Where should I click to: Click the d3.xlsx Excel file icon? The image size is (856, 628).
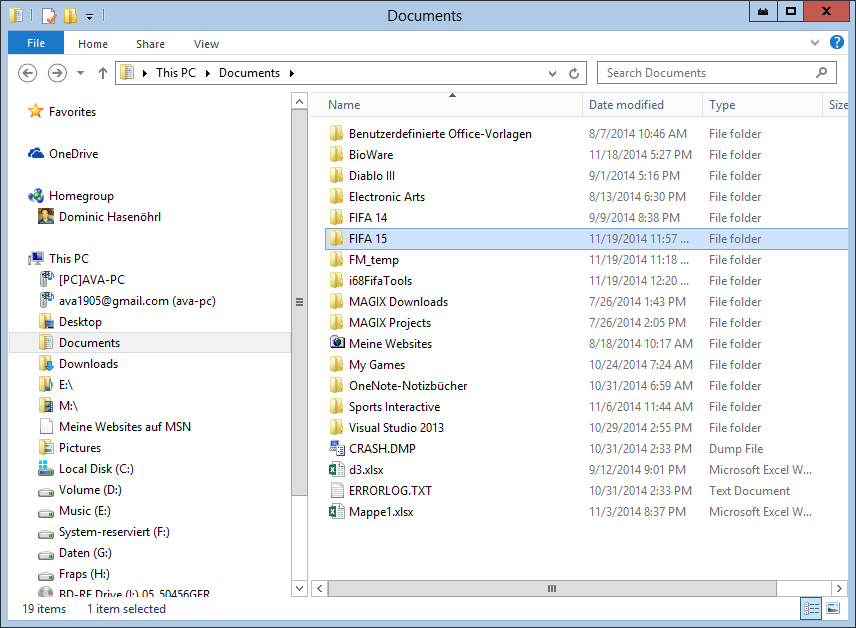click(337, 470)
